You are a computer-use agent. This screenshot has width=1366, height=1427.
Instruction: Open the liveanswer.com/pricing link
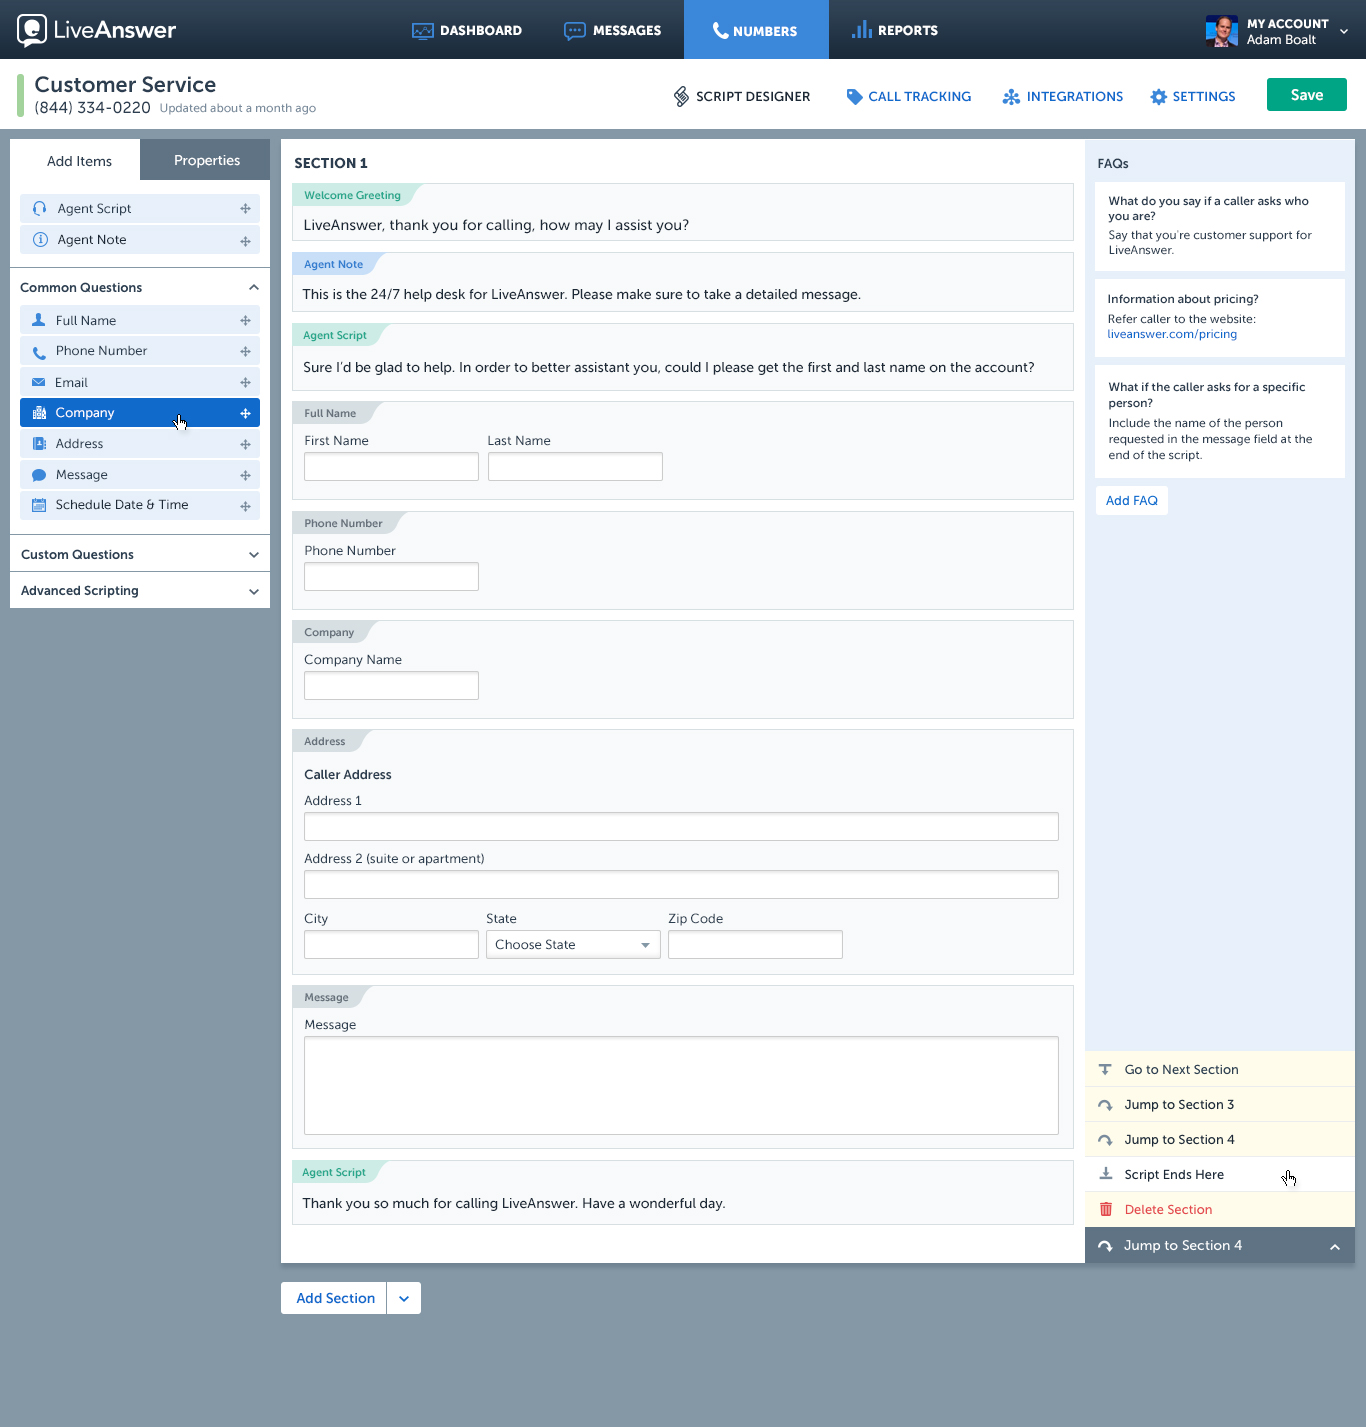click(x=1171, y=334)
